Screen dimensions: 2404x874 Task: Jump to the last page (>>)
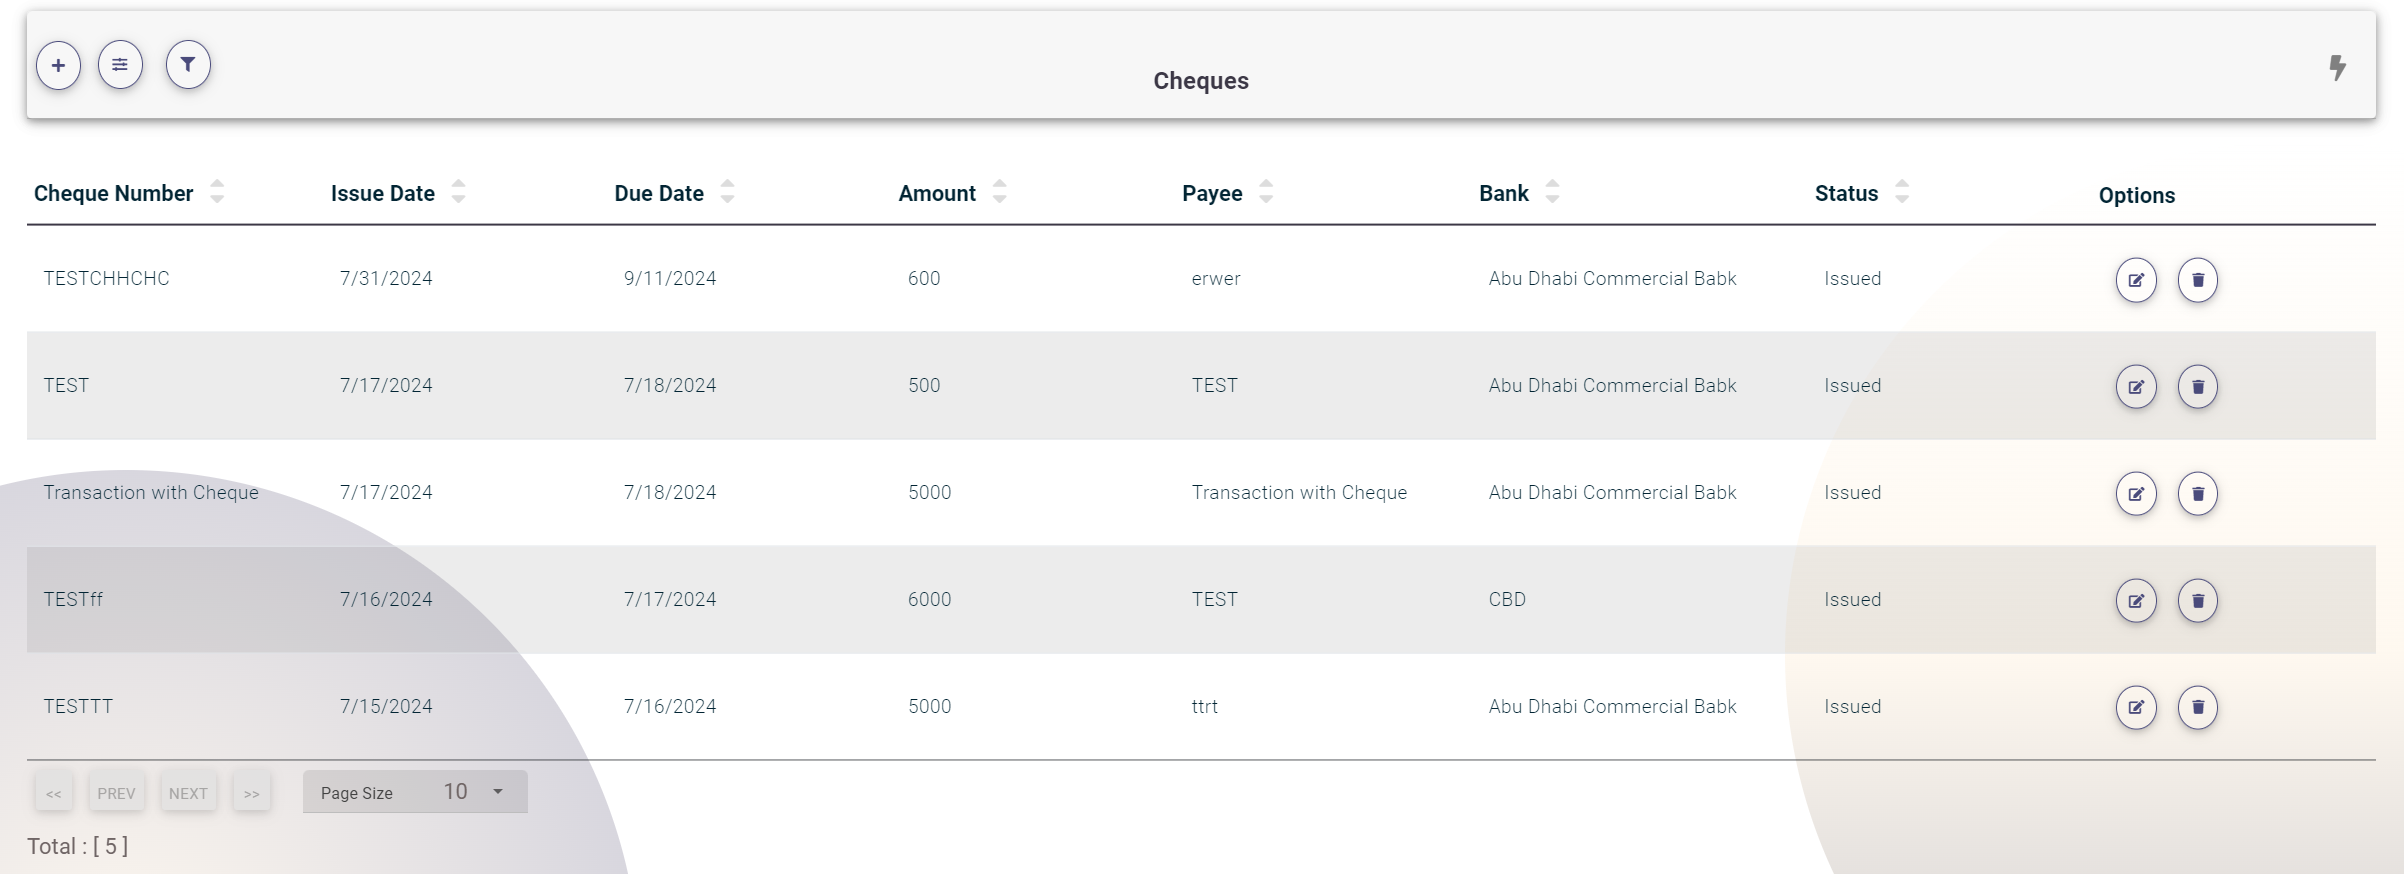pos(251,793)
